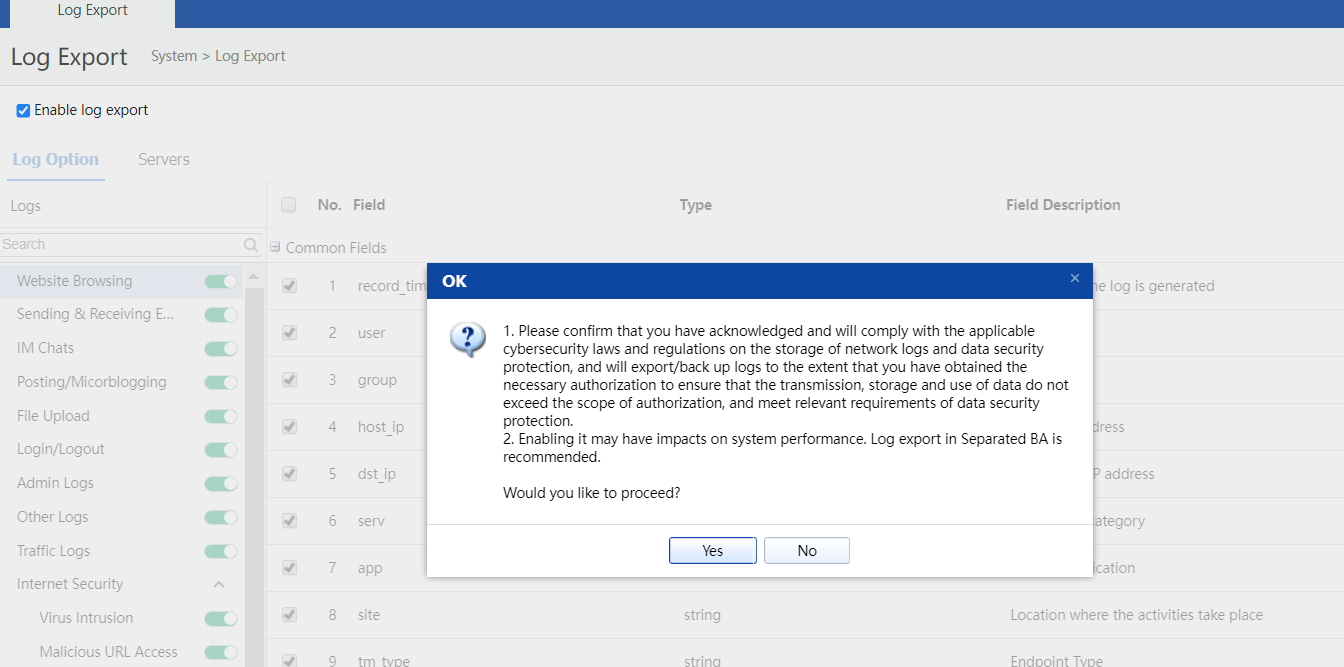Uncheck Enable log export checkbox

(x=23, y=111)
